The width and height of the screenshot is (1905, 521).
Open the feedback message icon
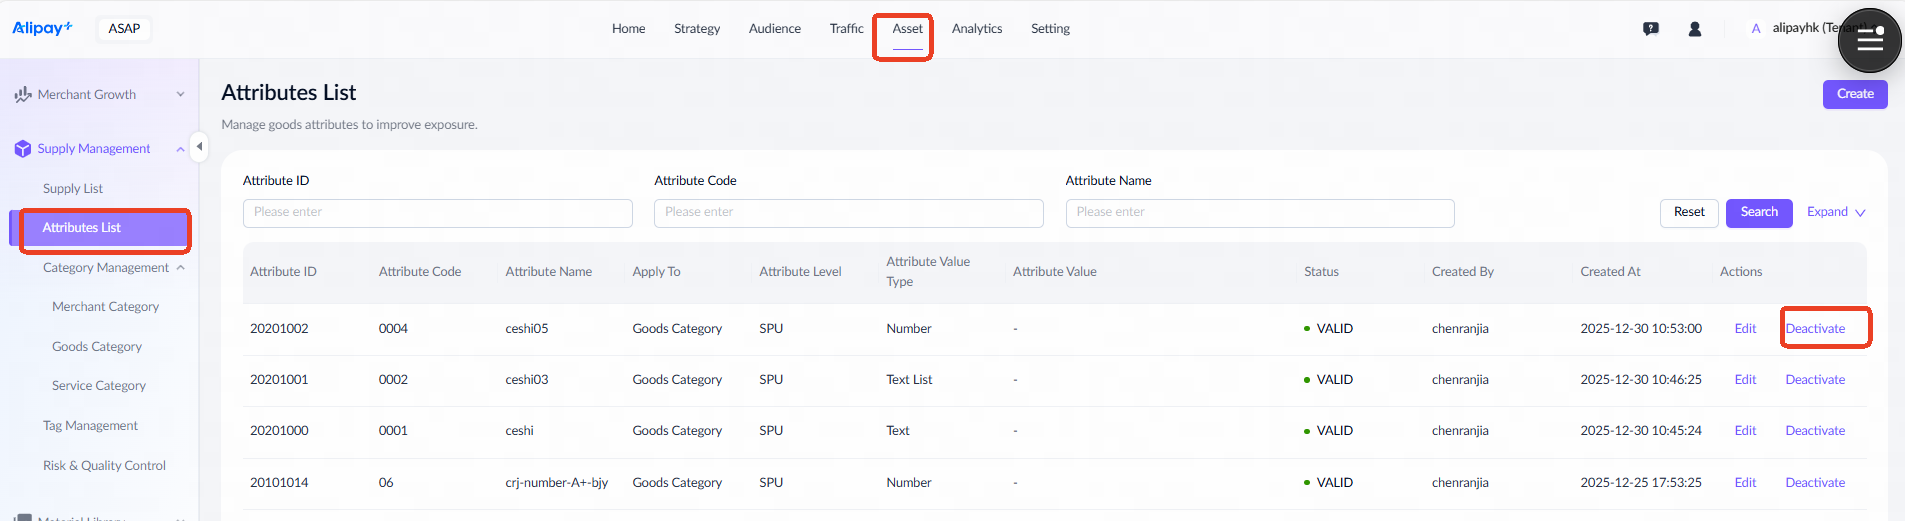coord(1651,29)
